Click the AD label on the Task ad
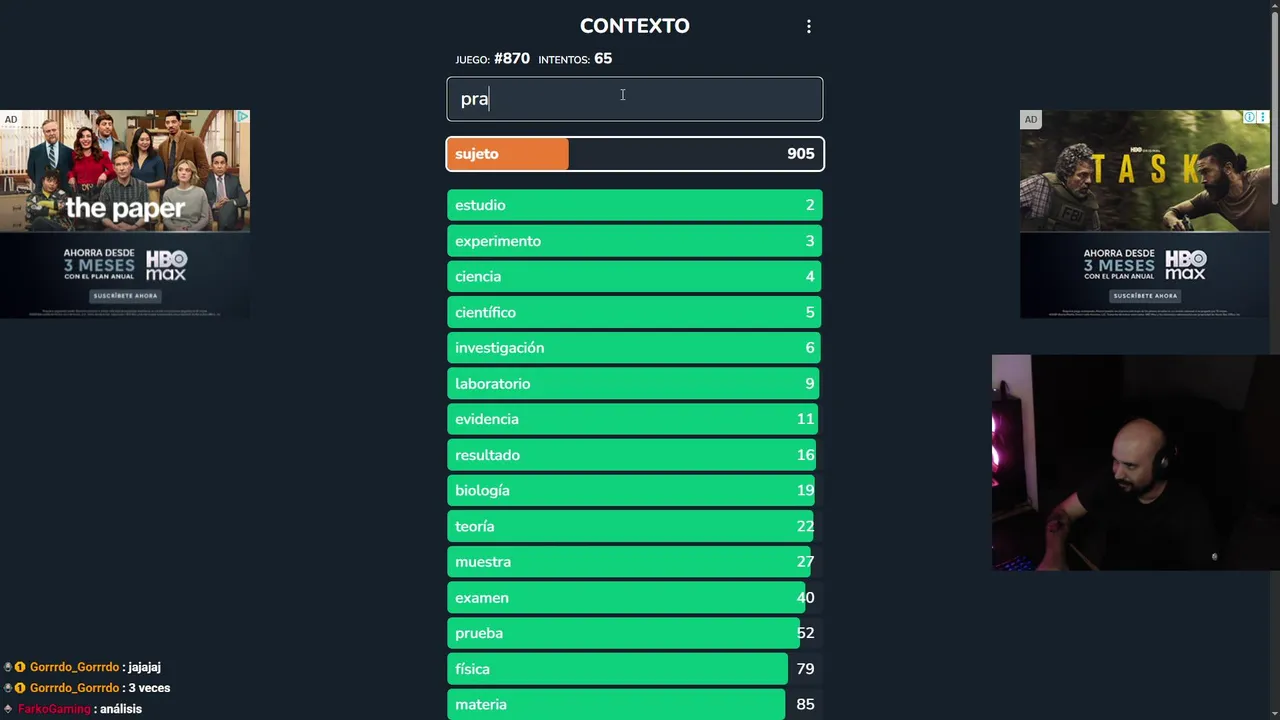The width and height of the screenshot is (1280, 720). point(1030,120)
